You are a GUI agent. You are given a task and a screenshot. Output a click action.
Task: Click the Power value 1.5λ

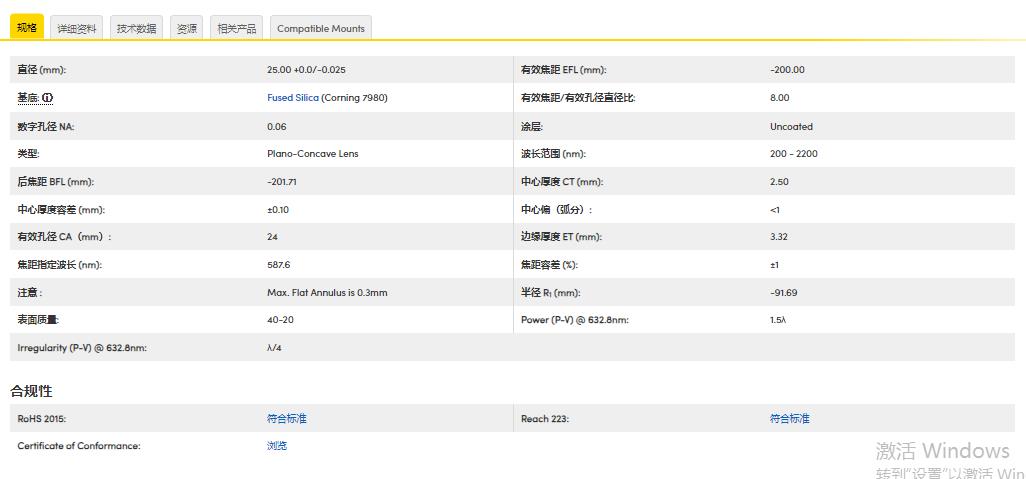[x=778, y=320]
